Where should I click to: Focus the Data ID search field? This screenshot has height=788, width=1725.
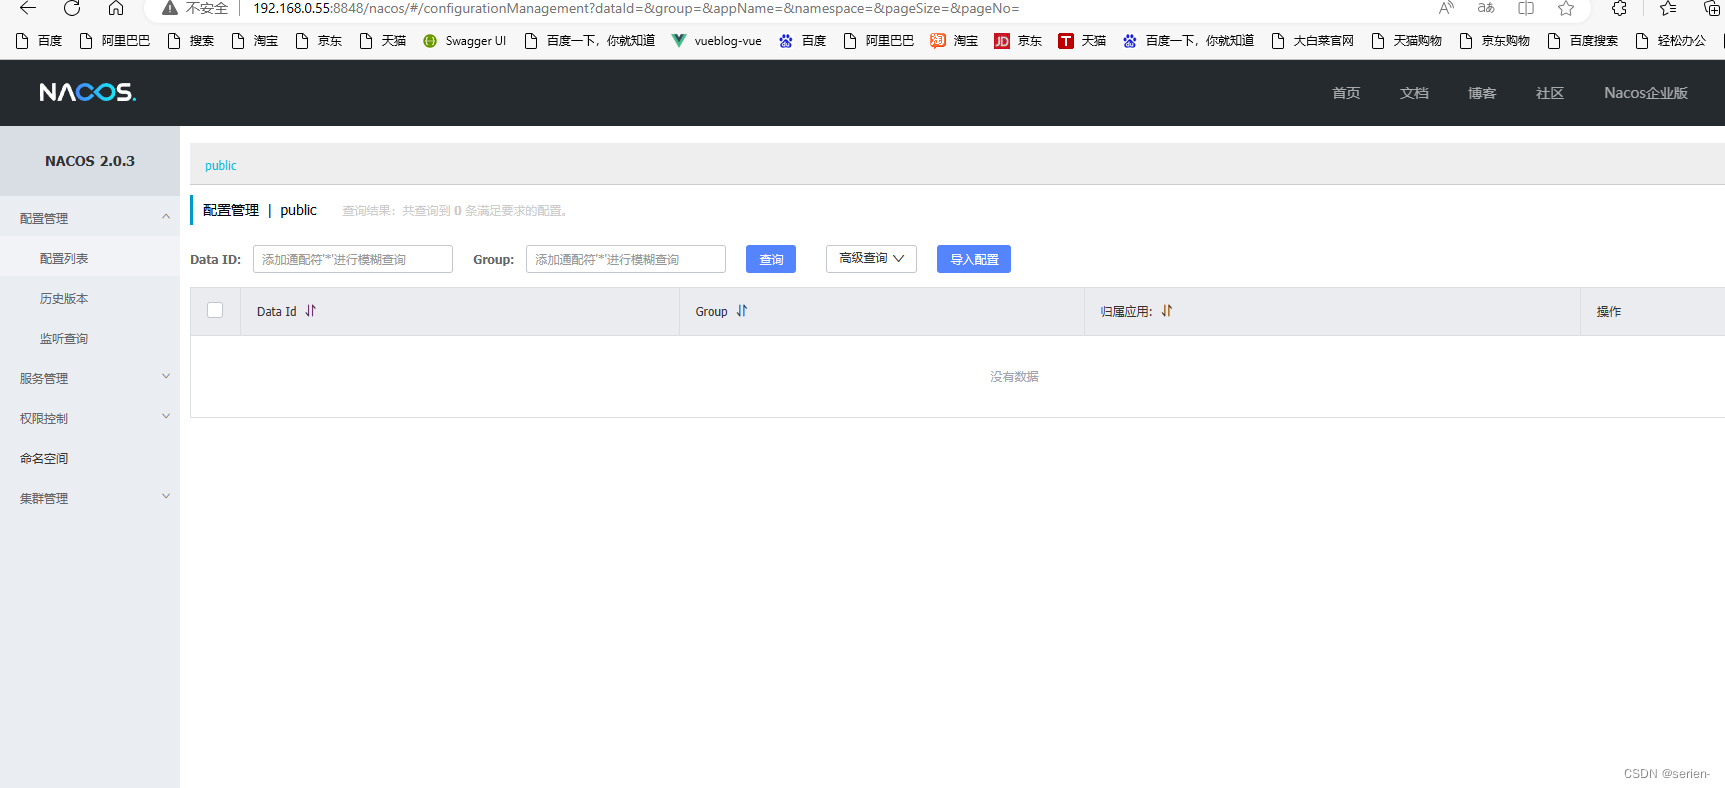(353, 259)
